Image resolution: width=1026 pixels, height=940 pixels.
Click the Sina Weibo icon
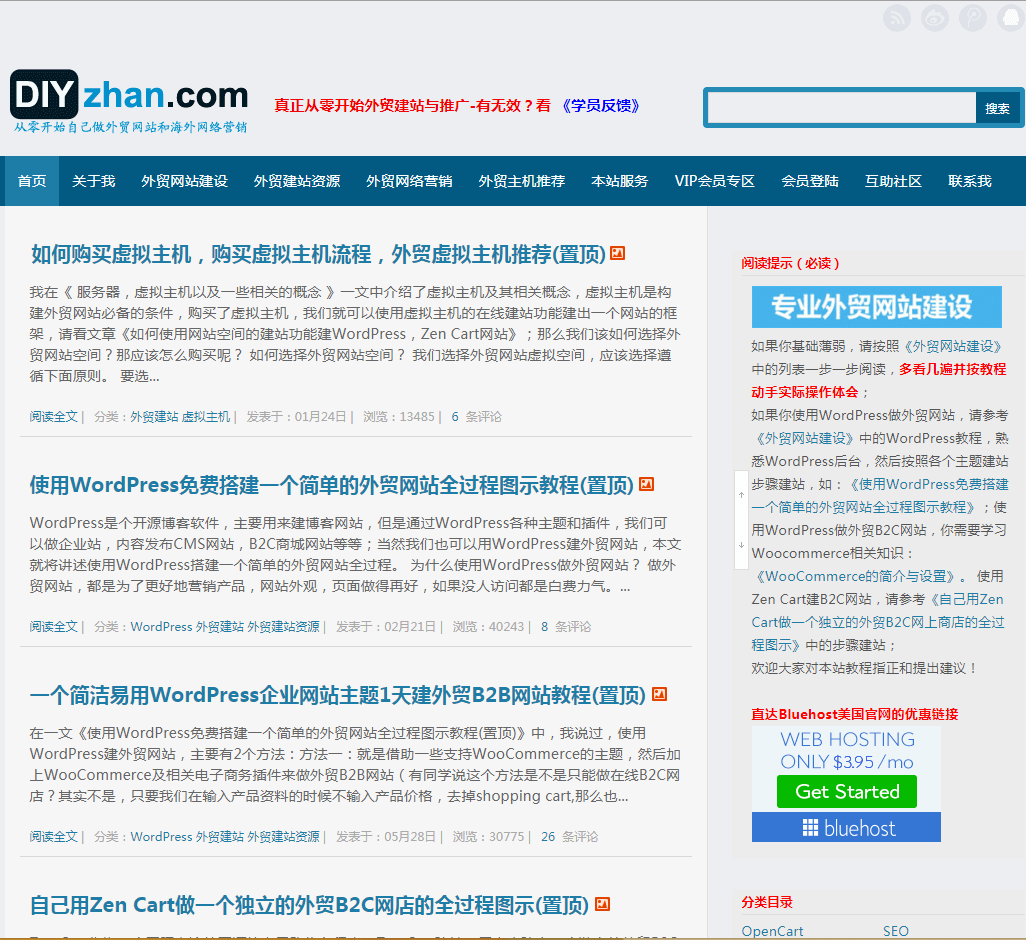[x=935, y=18]
